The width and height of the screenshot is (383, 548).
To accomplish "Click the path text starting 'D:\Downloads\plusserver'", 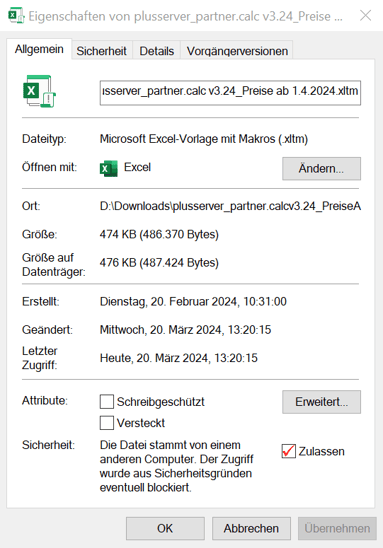I will pos(230,206).
